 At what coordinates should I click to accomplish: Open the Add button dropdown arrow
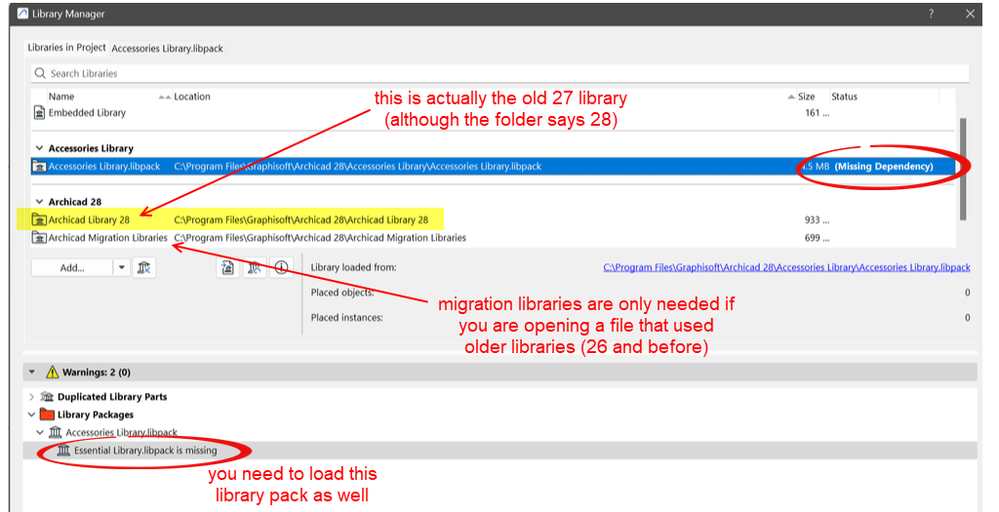tap(122, 268)
